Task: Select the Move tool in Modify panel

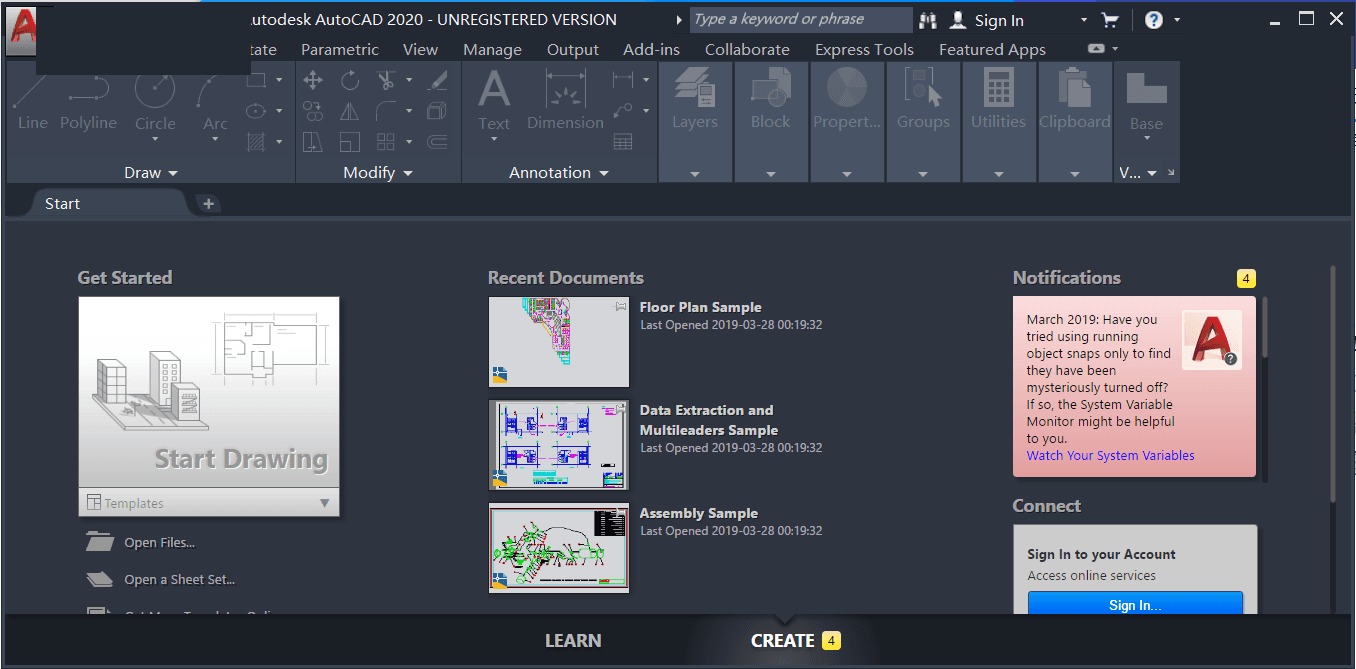Action: [x=313, y=81]
